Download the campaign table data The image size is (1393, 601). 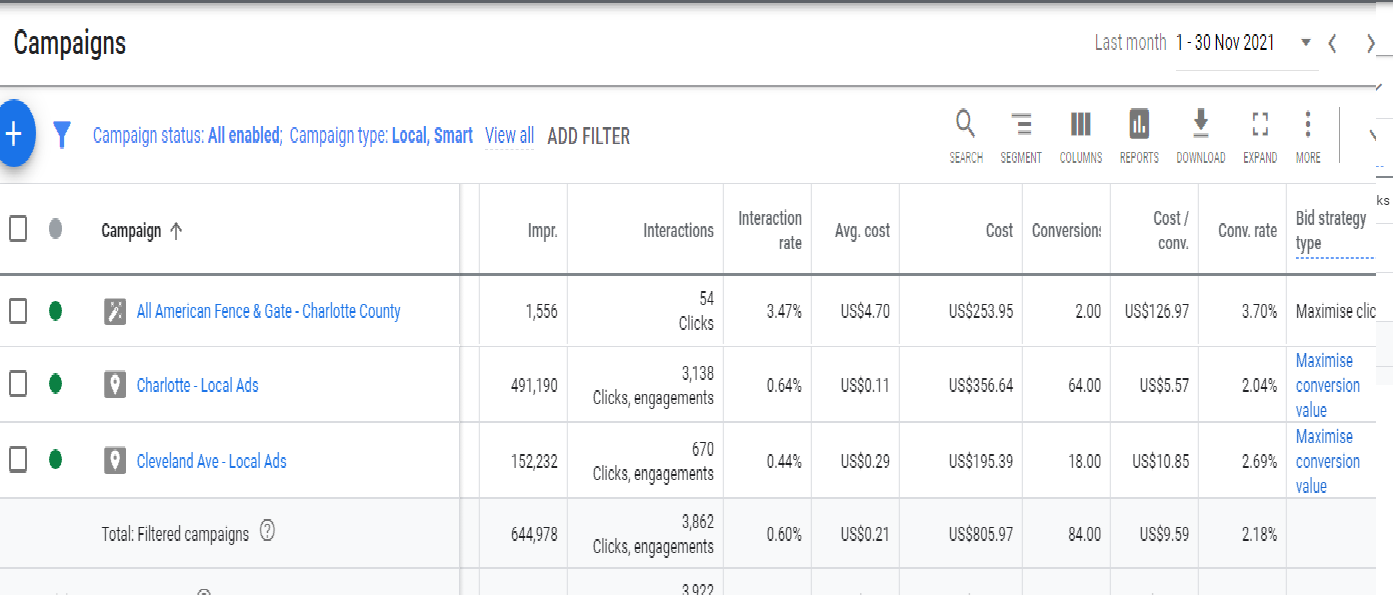pos(1200,124)
